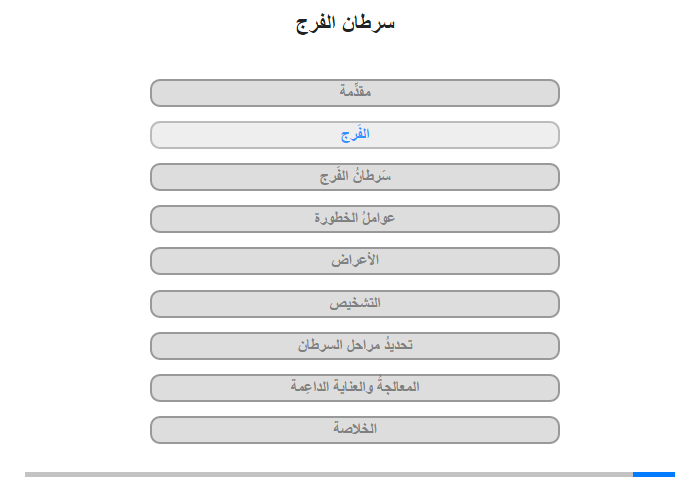Open the مقدّمة section button

tap(354, 93)
